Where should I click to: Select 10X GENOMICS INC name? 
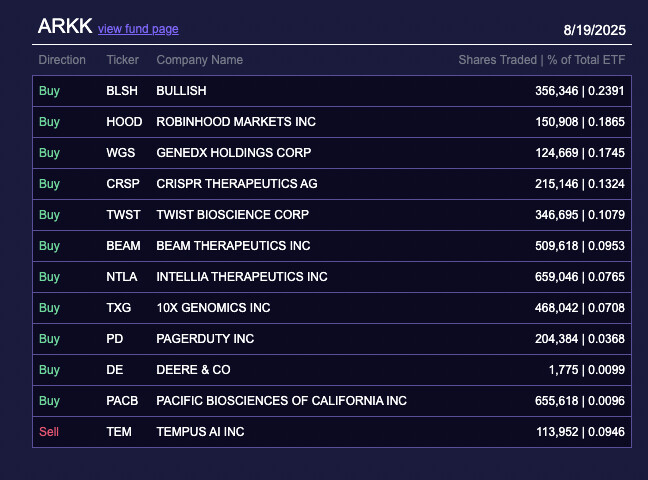[213, 308]
